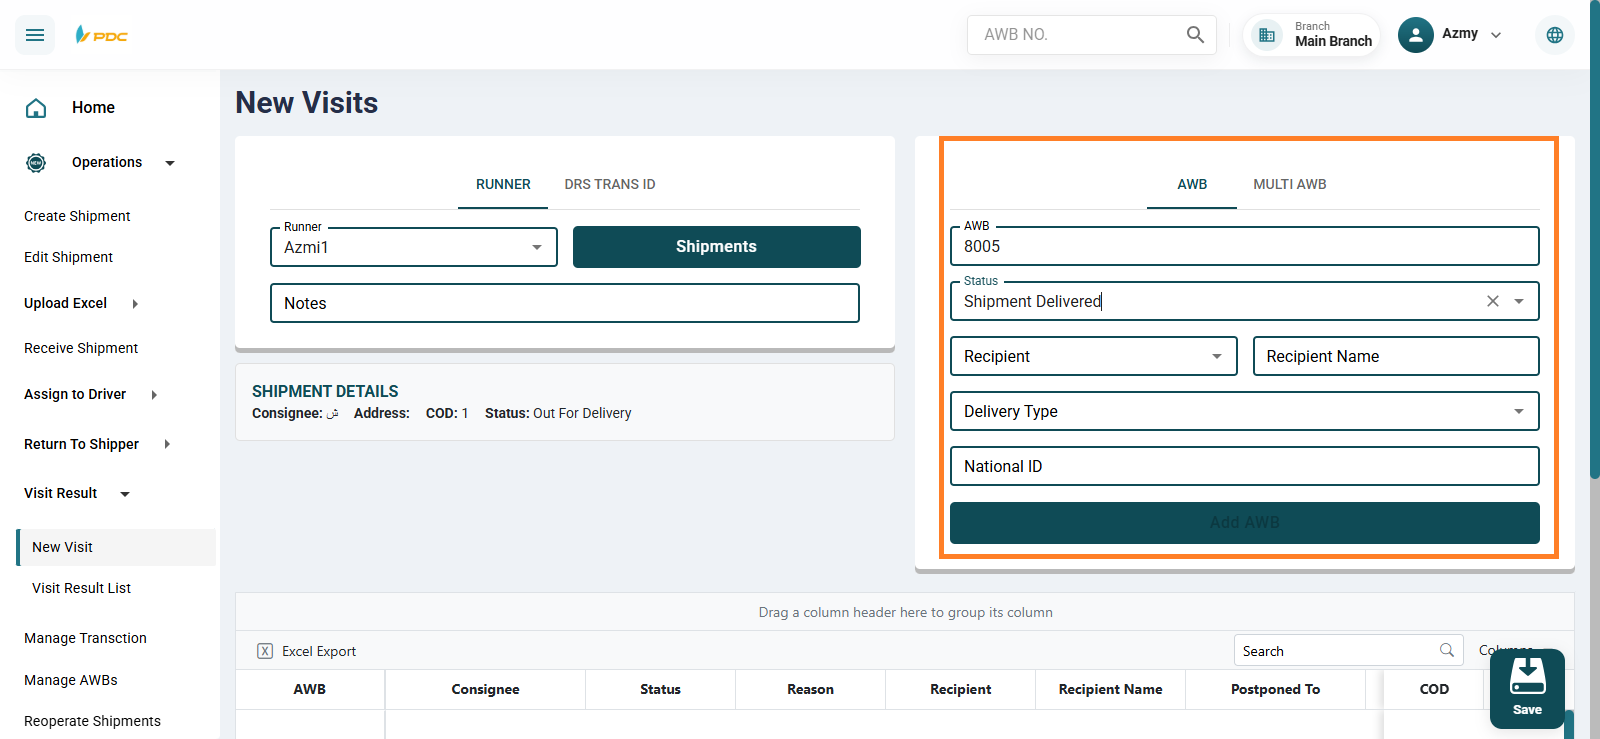Open Visit Result List in sidebar
Viewport: 1600px width, 739px height.
pyautogui.click(x=82, y=588)
